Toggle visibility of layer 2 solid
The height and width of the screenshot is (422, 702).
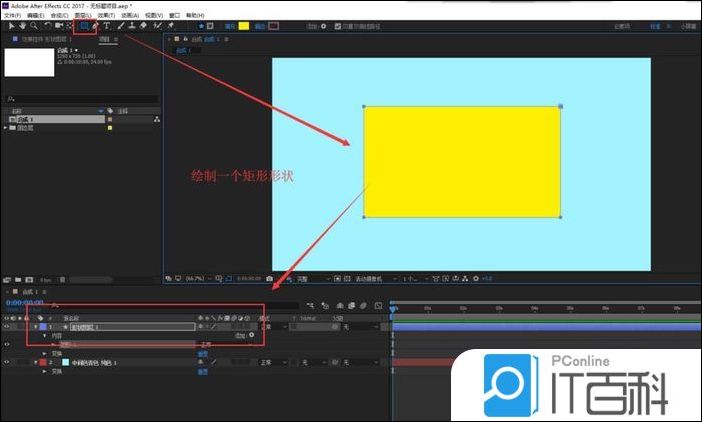7,362
